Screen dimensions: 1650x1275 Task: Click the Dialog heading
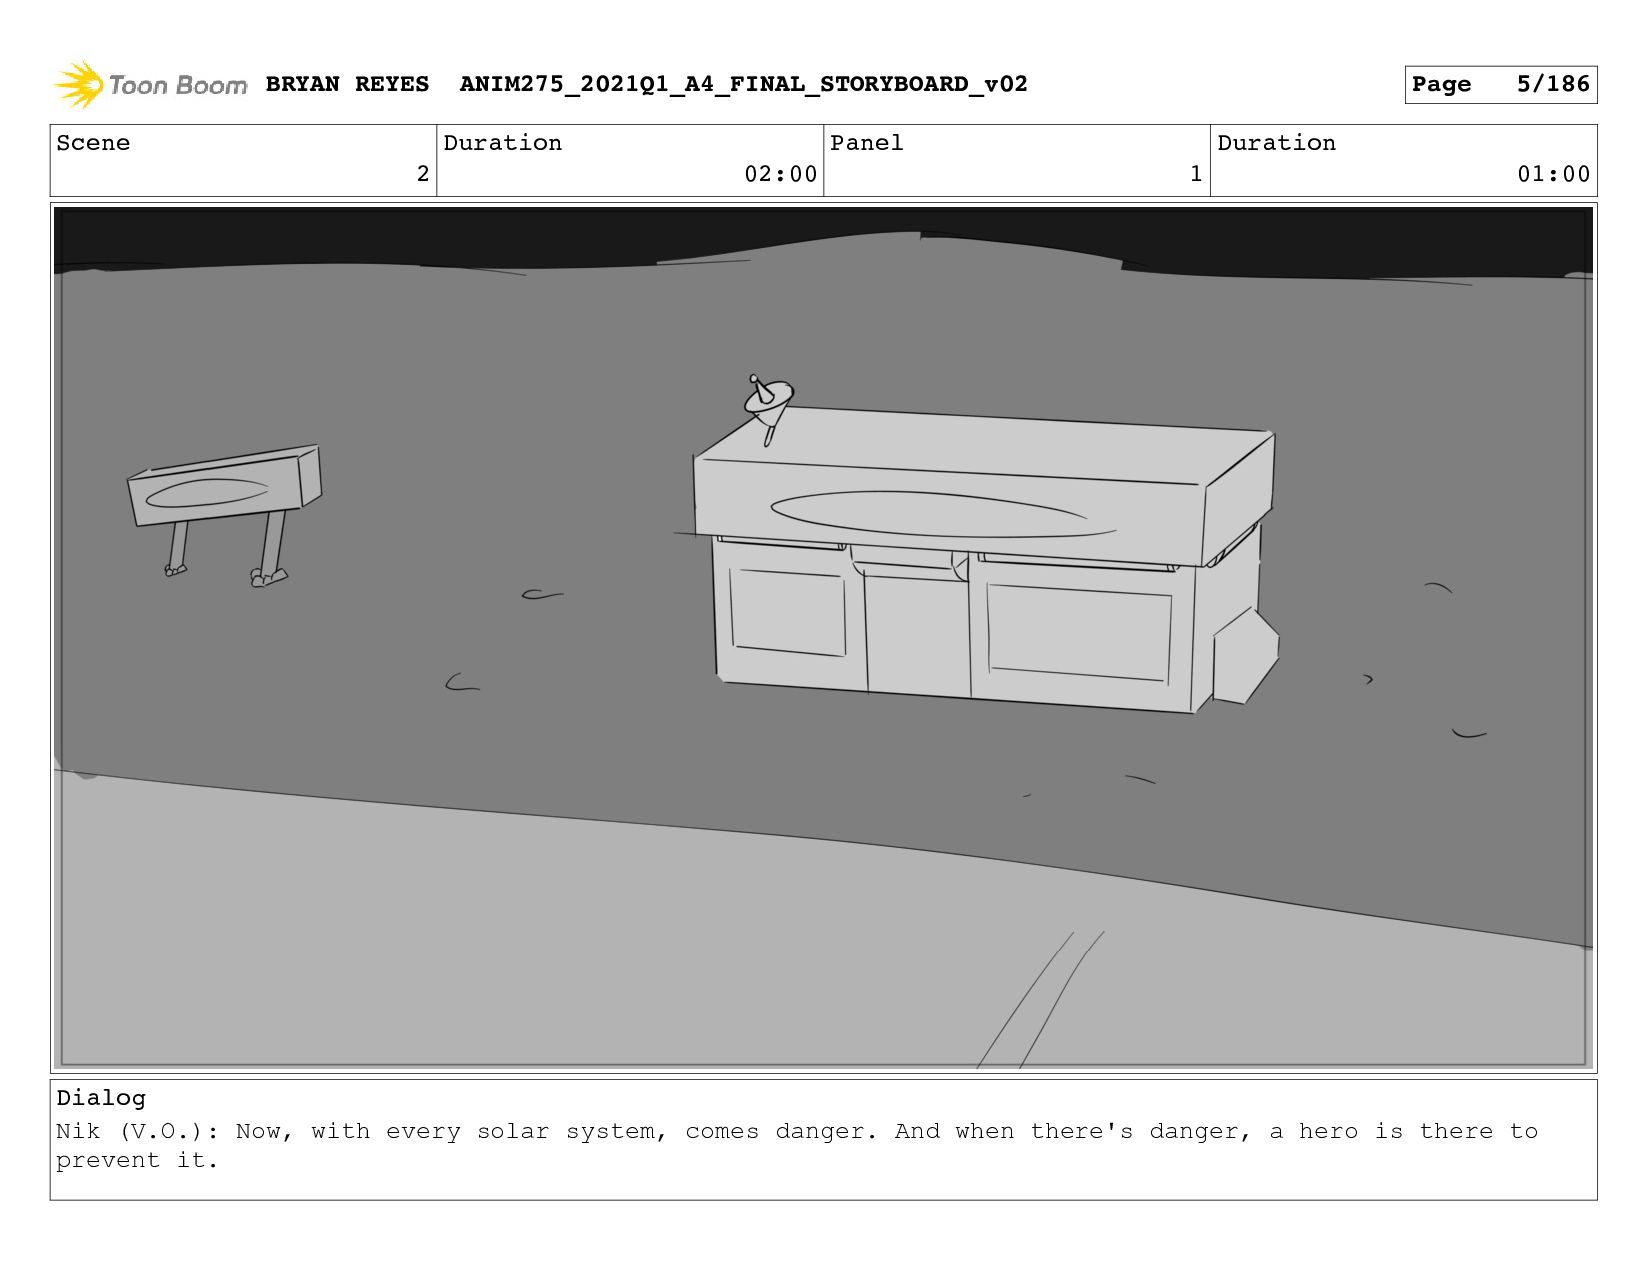coord(101,1098)
